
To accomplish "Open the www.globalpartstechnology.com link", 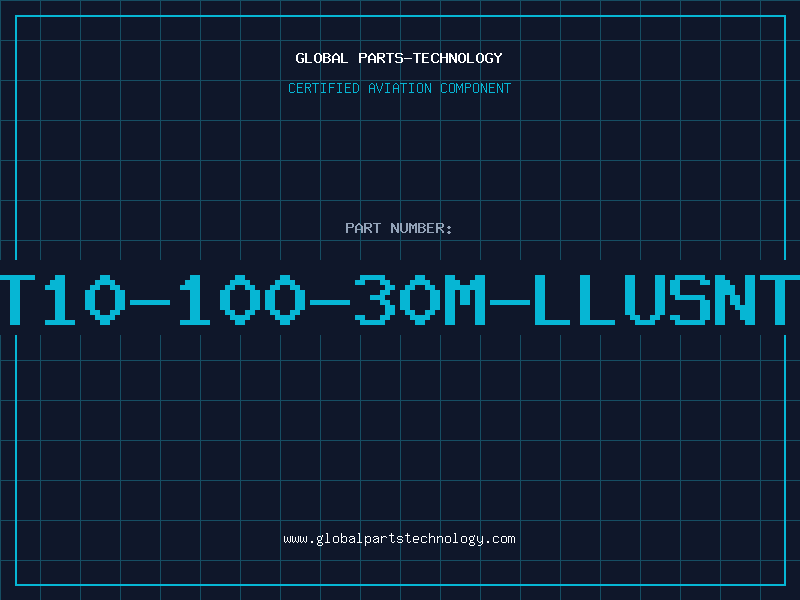I will point(399,539).
